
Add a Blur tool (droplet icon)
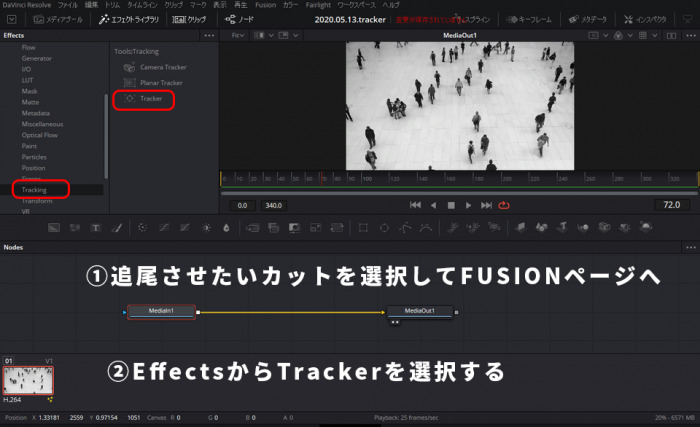226,228
